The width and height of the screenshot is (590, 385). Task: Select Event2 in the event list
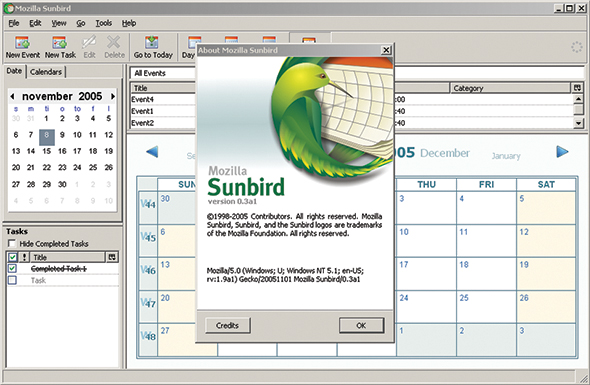143,123
